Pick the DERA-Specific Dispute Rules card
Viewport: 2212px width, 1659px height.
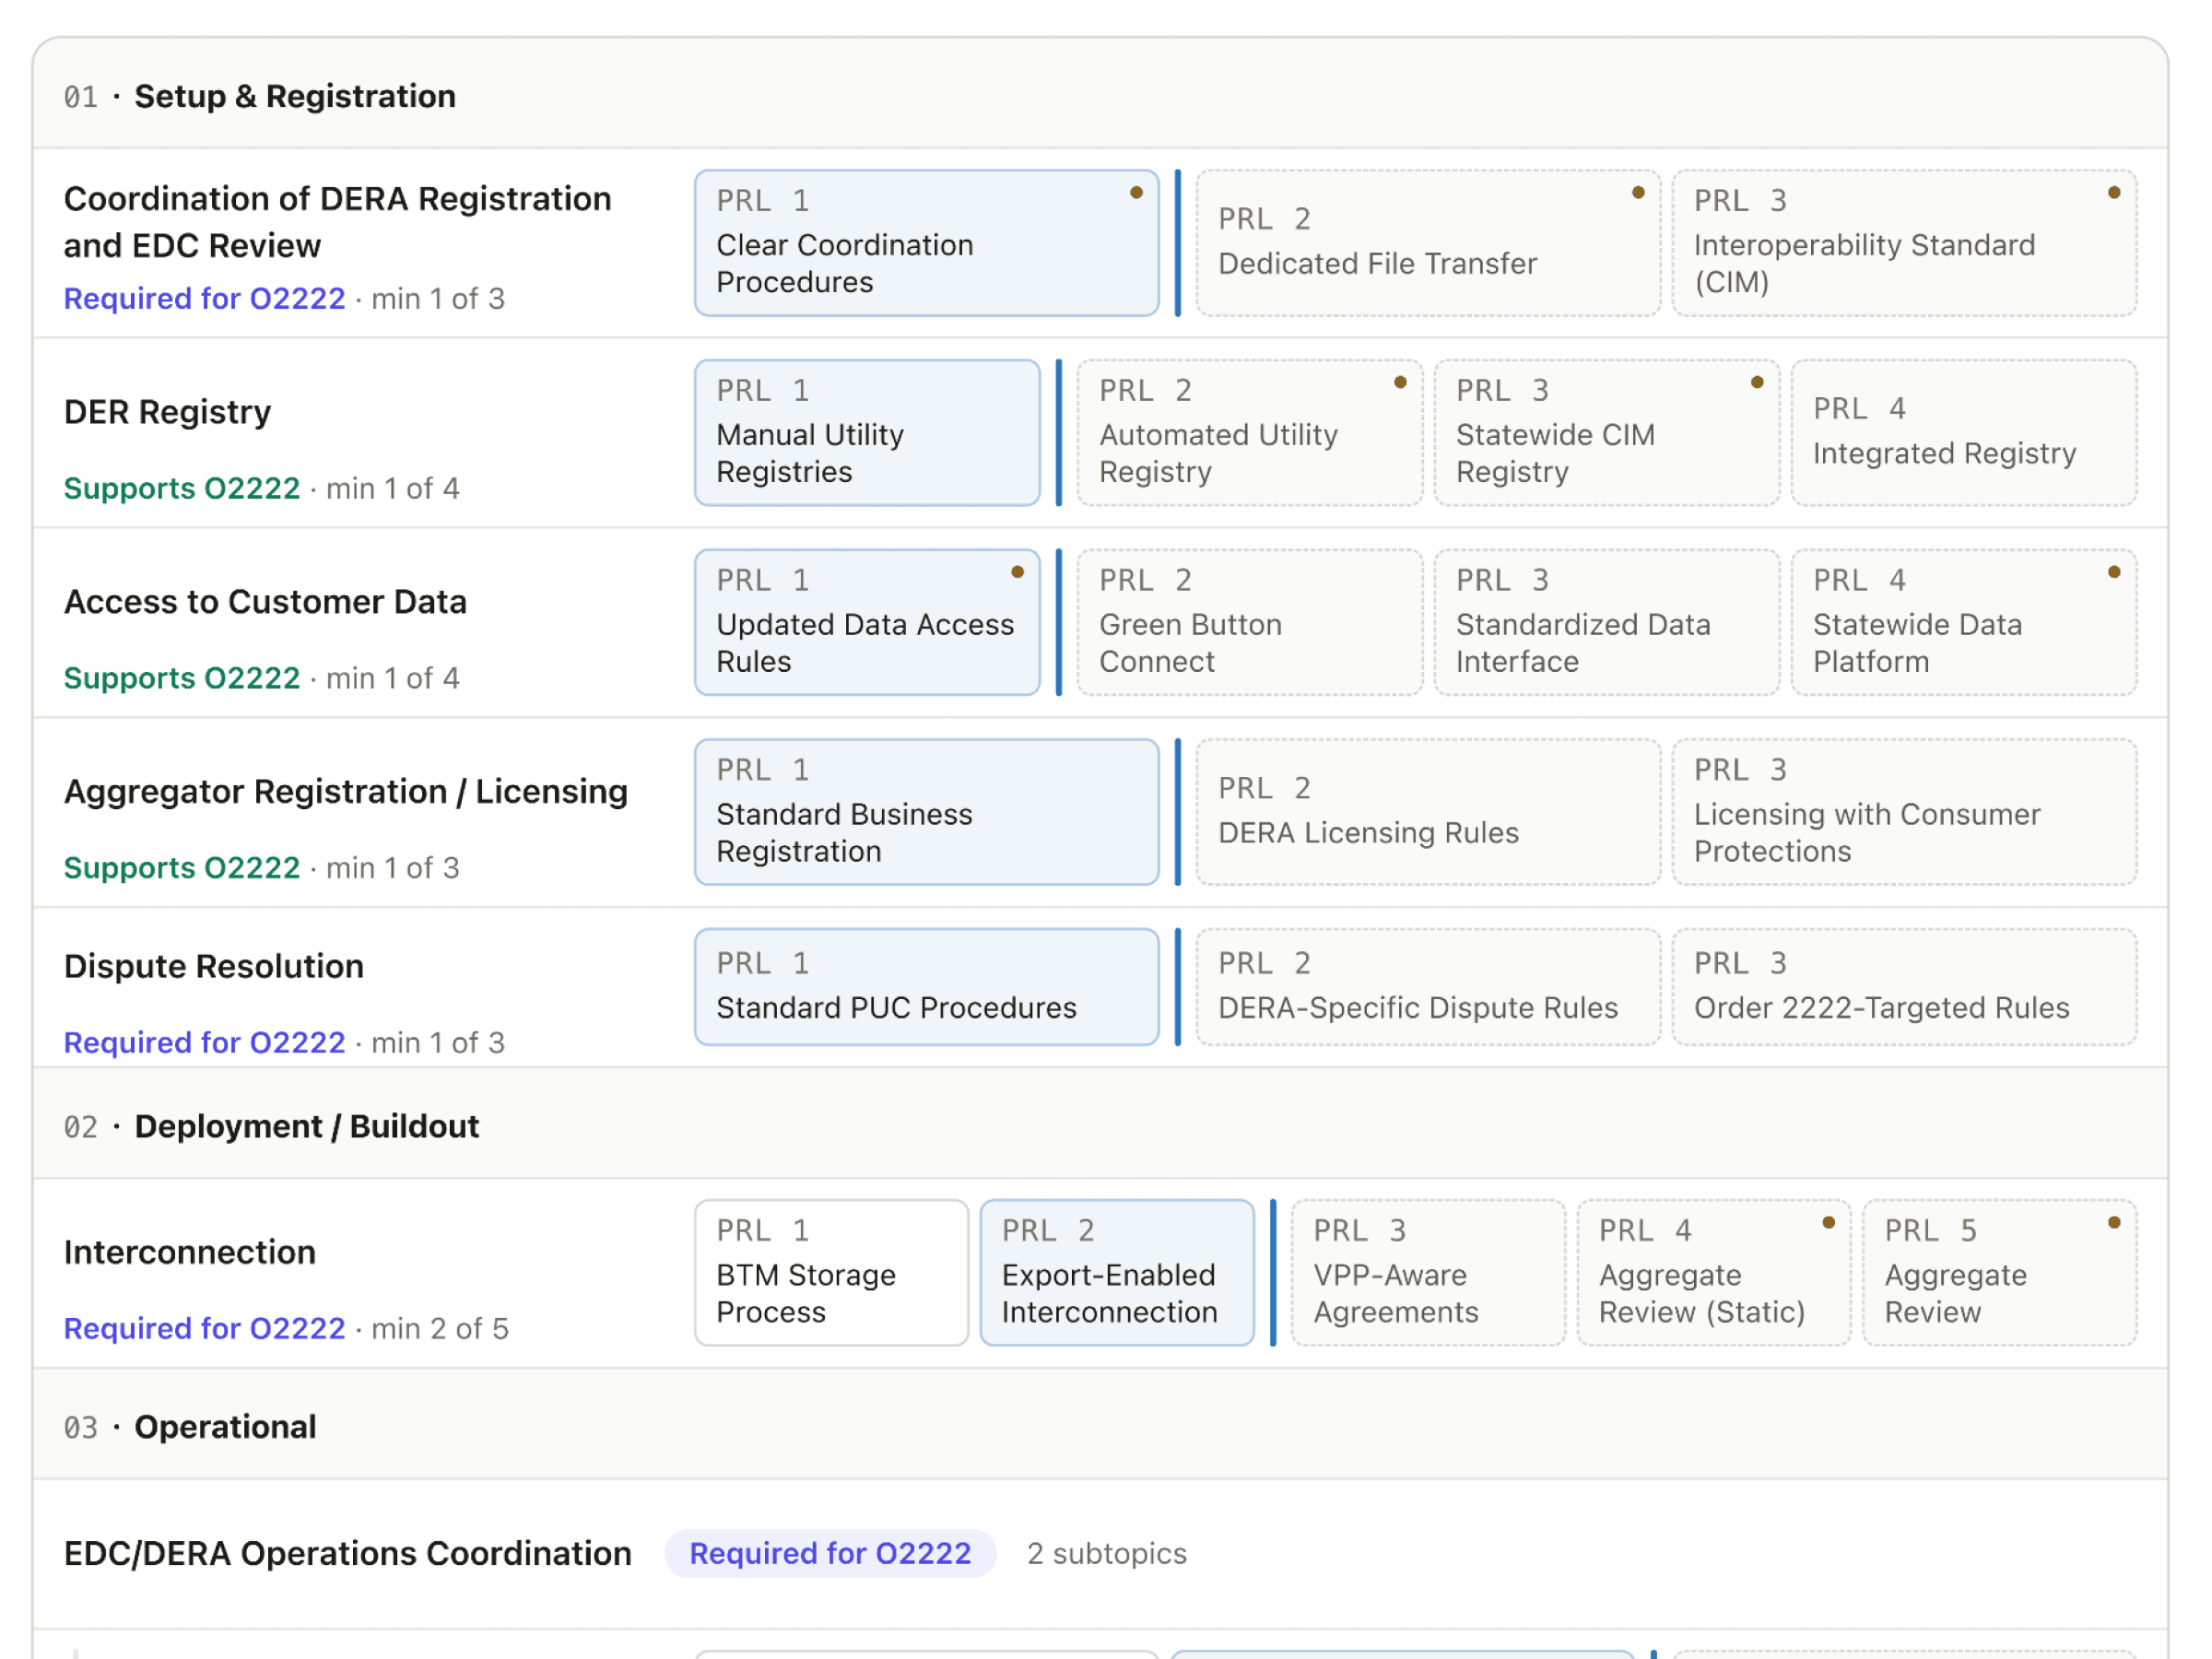[1427, 987]
